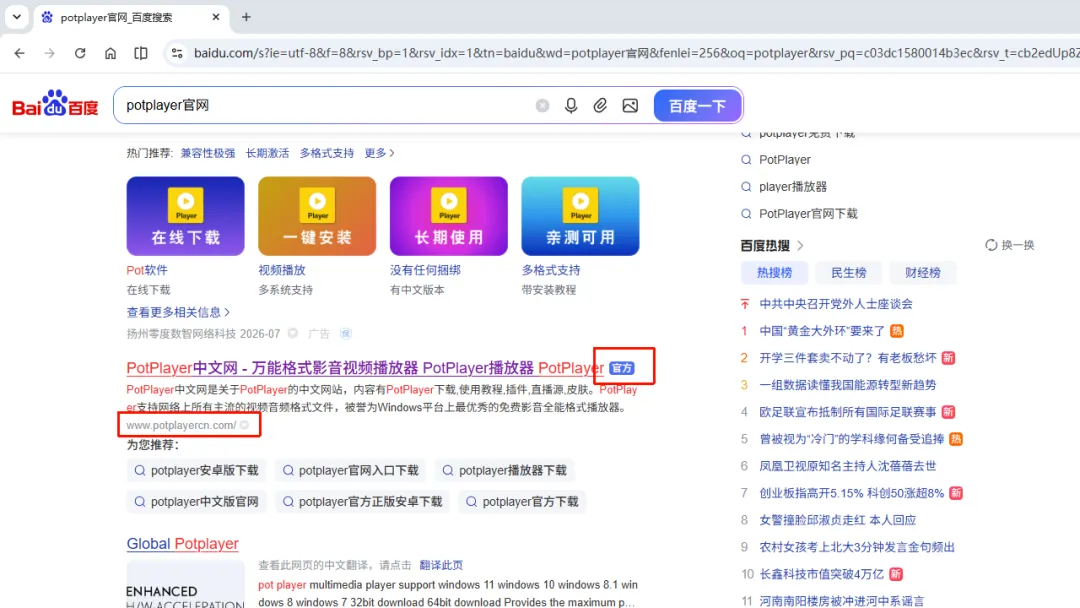Search potplayer安卓版下载 suggestion
This screenshot has height=608, width=1080.
[x=196, y=470]
